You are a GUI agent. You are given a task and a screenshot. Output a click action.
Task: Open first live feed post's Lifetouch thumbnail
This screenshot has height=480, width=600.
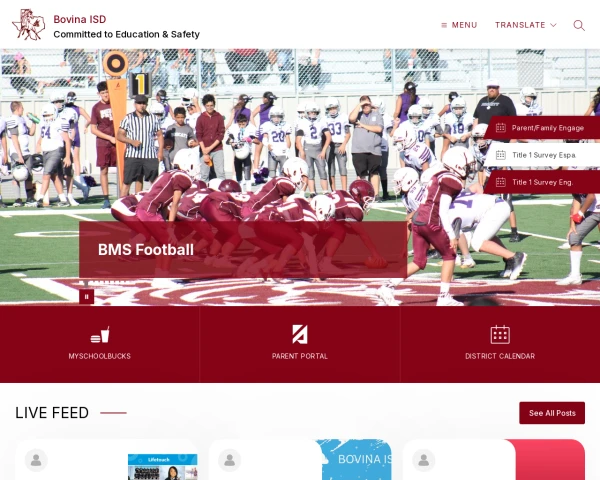pyautogui.click(x=162, y=467)
